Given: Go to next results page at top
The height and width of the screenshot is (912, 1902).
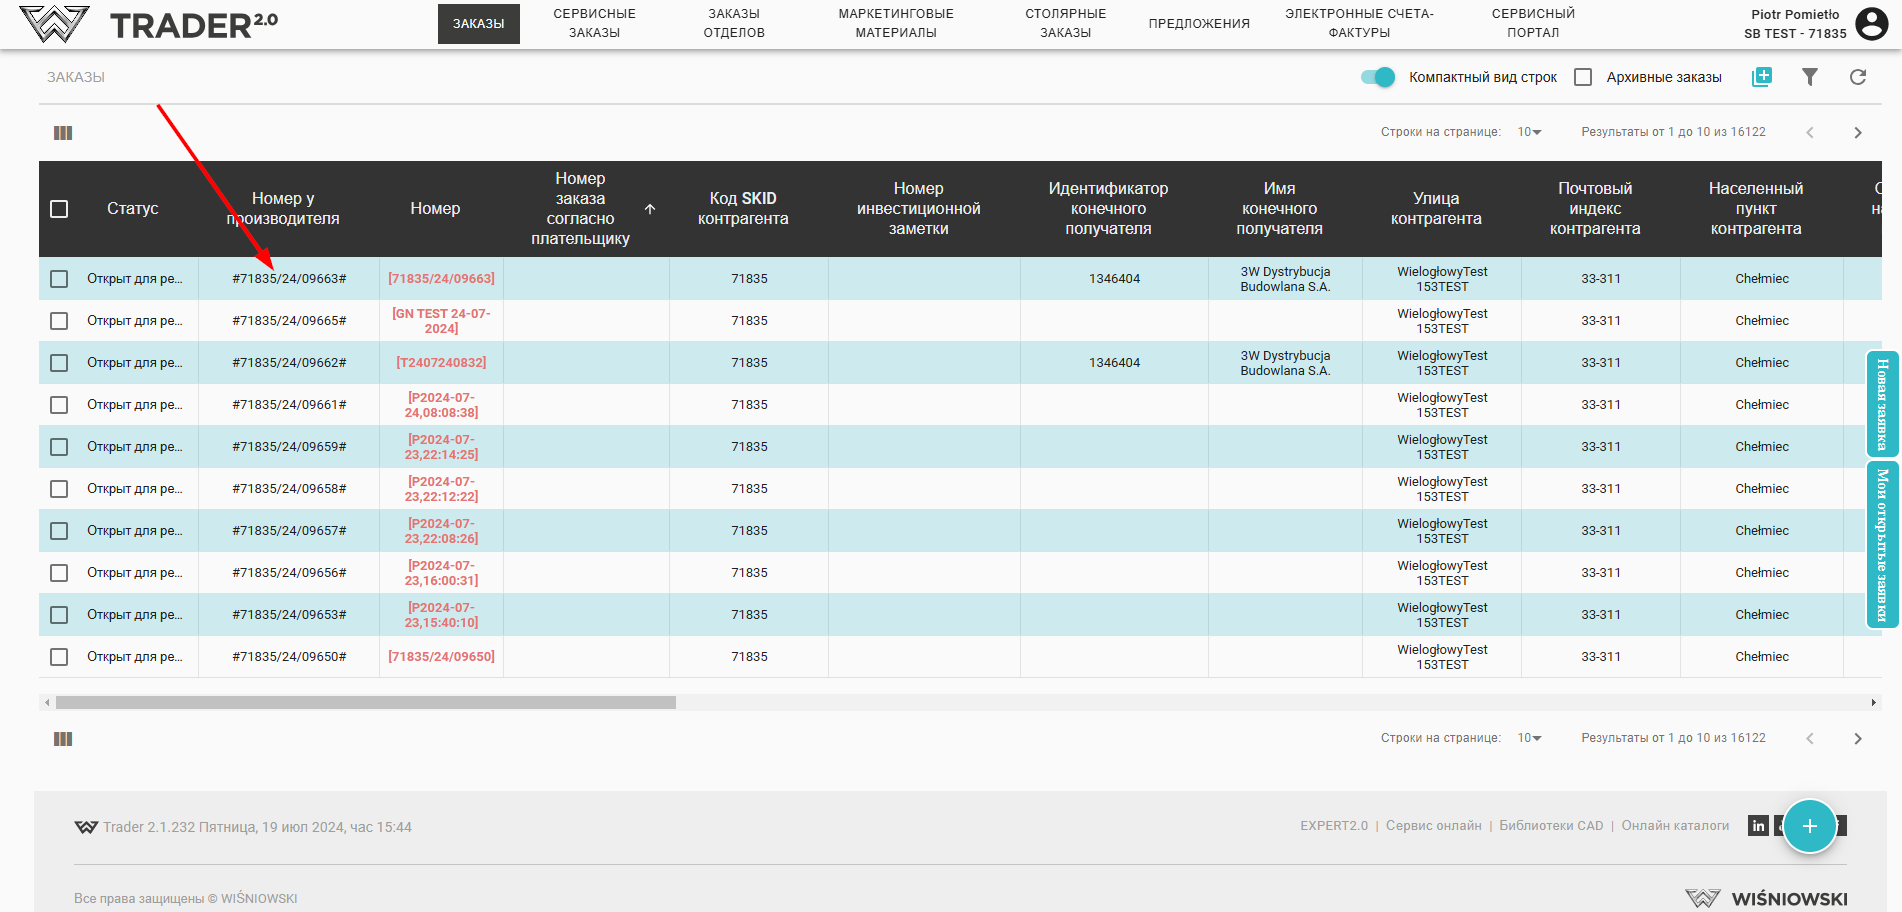Looking at the screenshot, I should [1857, 133].
